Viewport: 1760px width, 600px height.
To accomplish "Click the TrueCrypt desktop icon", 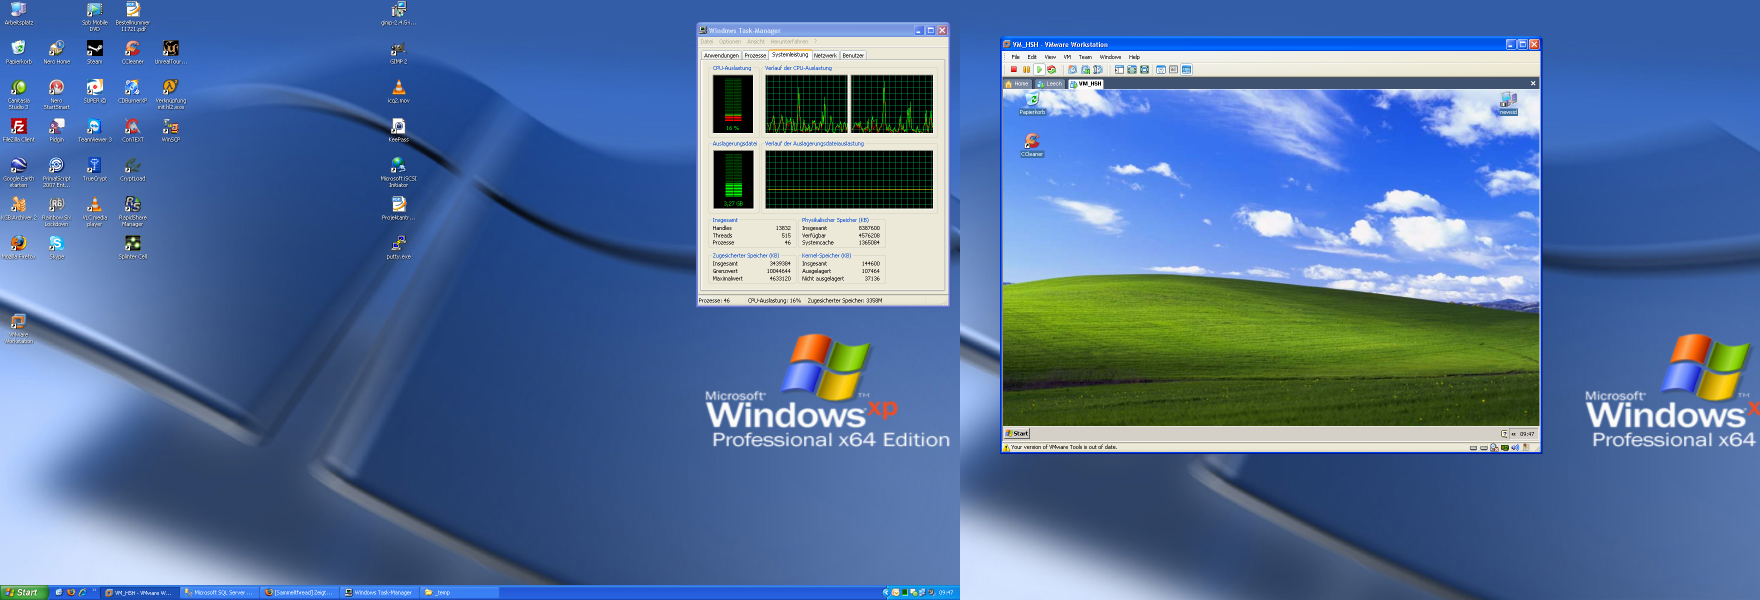I will [x=94, y=170].
